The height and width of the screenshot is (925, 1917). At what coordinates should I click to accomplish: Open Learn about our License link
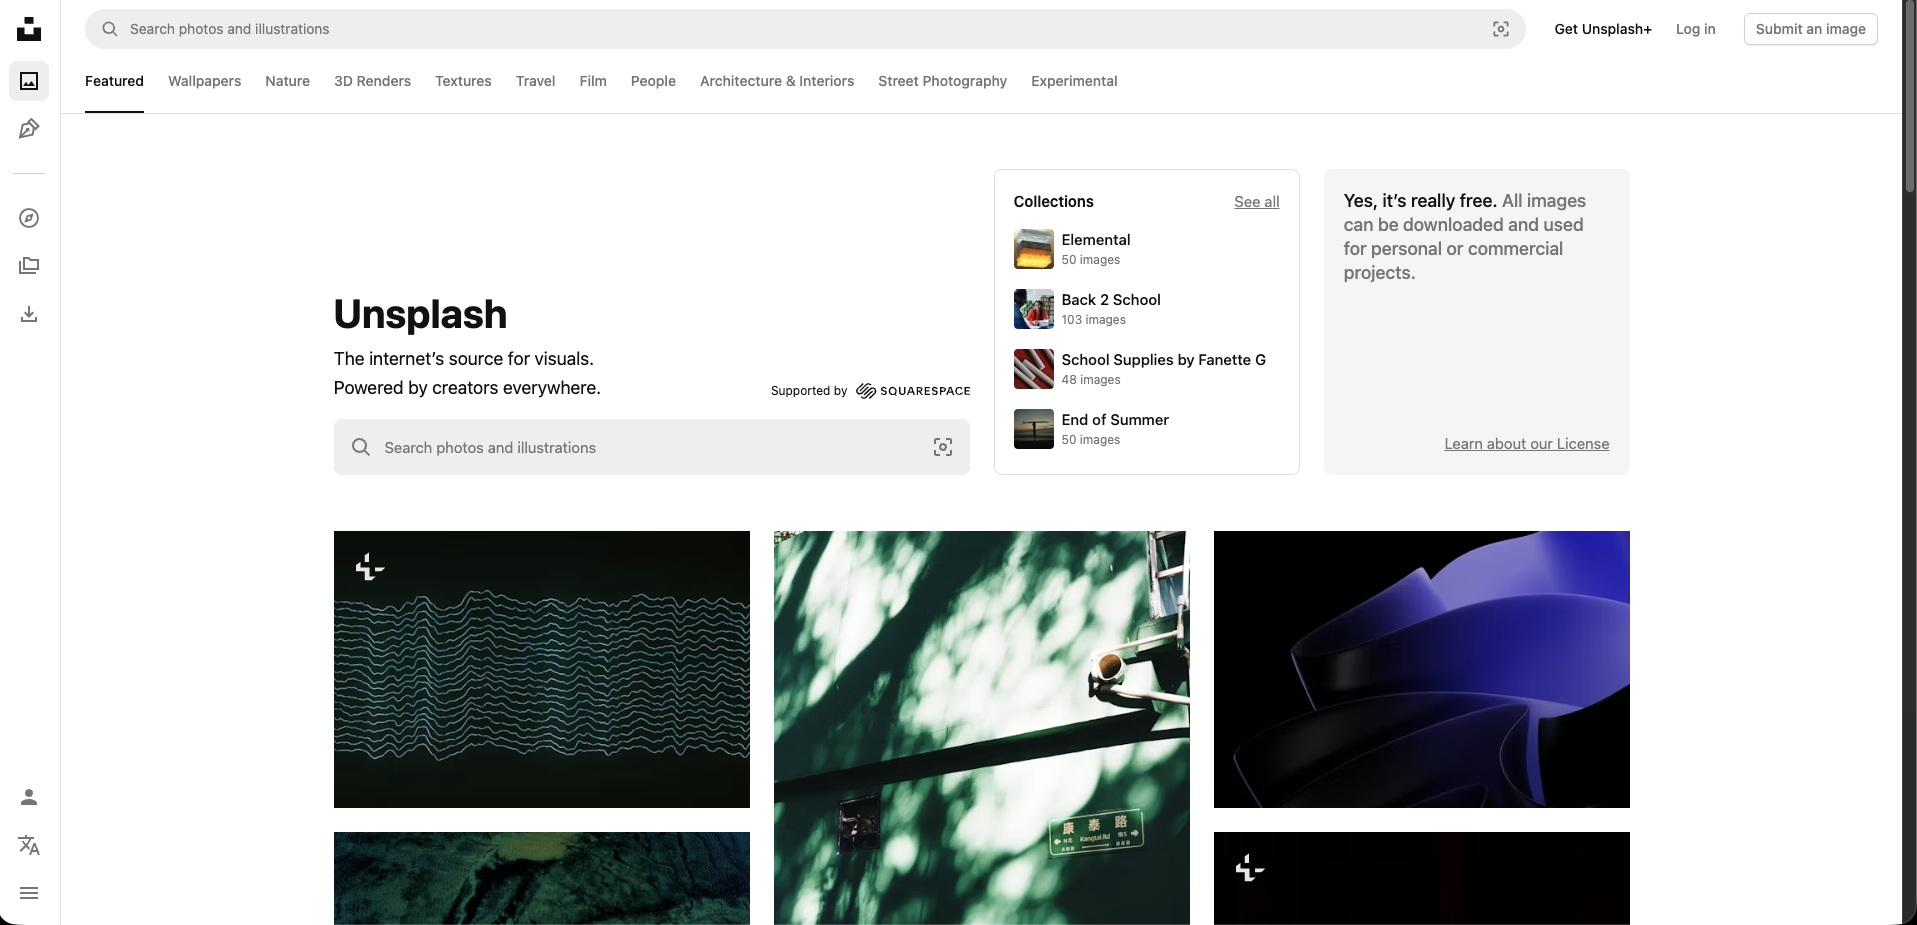click(1526, 444)
